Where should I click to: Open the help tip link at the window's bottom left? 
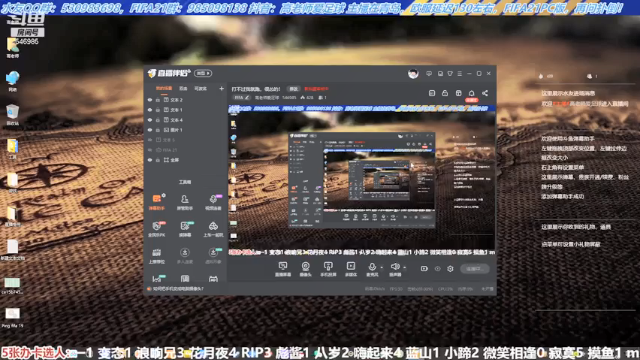[x=178, y=289]
